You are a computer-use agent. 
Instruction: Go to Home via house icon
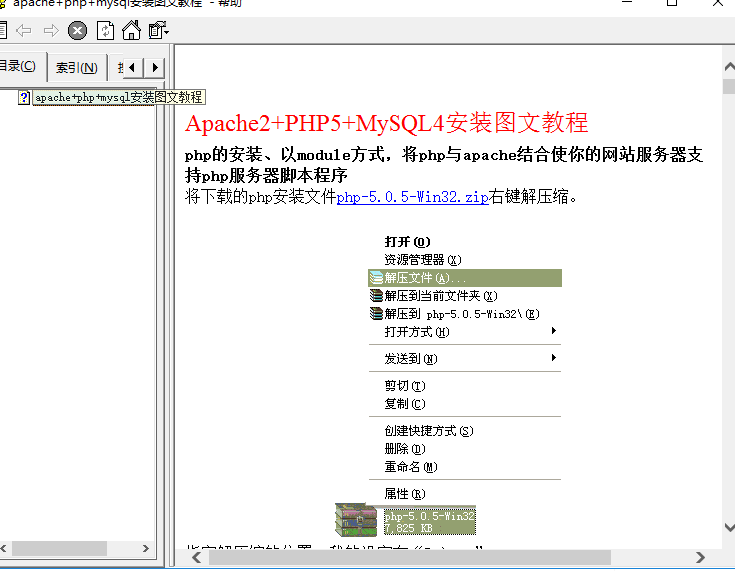pyautogui.click(x=131, y=31)
